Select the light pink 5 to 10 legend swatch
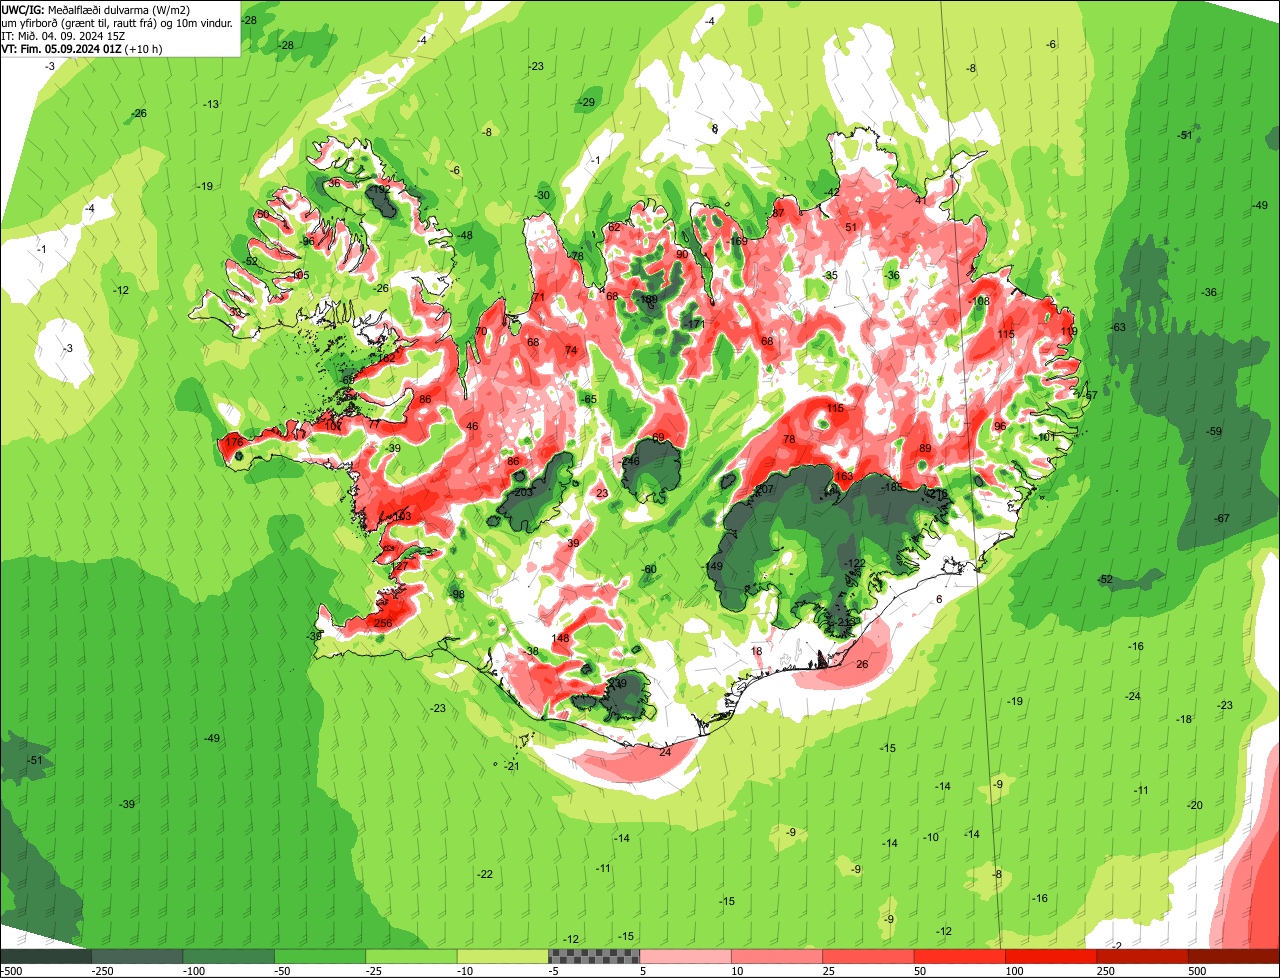 pyautogui.click(x=686, y=956)
